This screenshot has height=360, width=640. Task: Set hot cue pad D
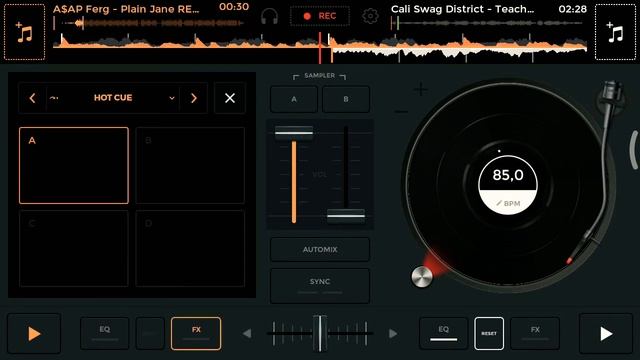pyautogui.click(x=190, y=248)
